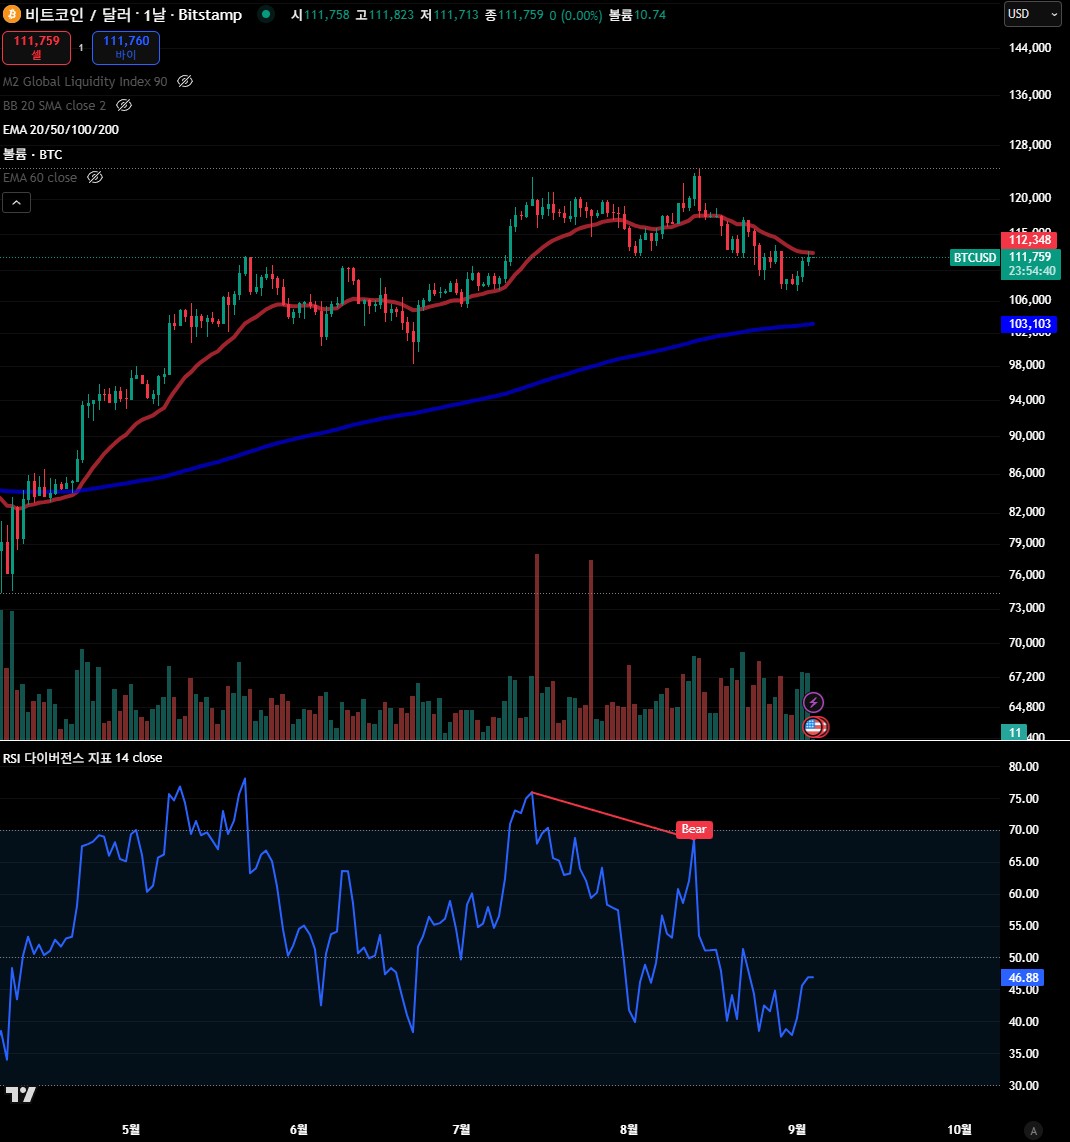Select the EMA 60 close label
This screenshot has height=1142, width=1070.
point(40,178)
